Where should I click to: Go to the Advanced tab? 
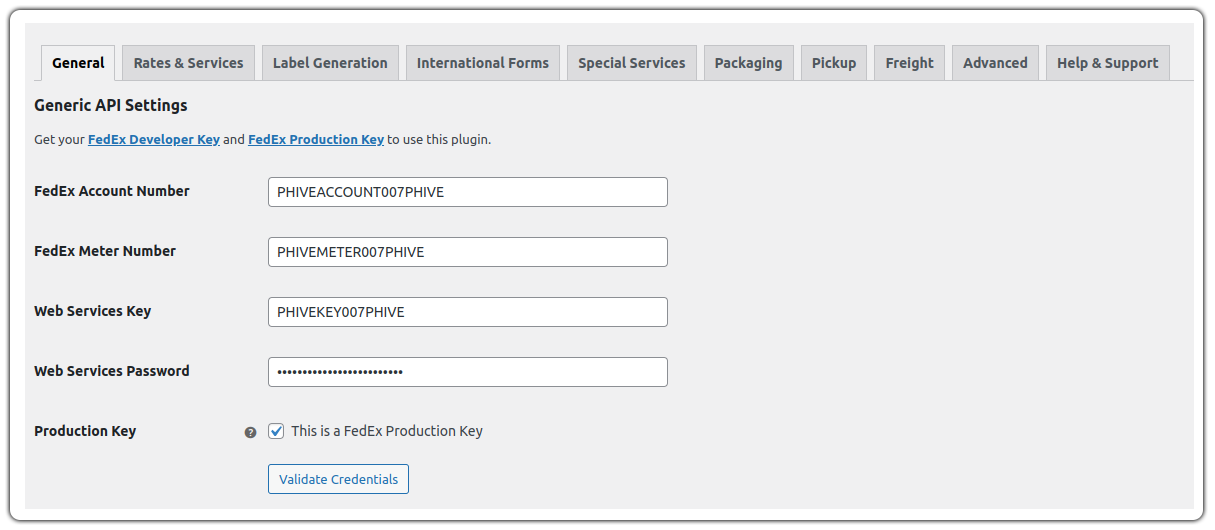click(x=996, y=63)
